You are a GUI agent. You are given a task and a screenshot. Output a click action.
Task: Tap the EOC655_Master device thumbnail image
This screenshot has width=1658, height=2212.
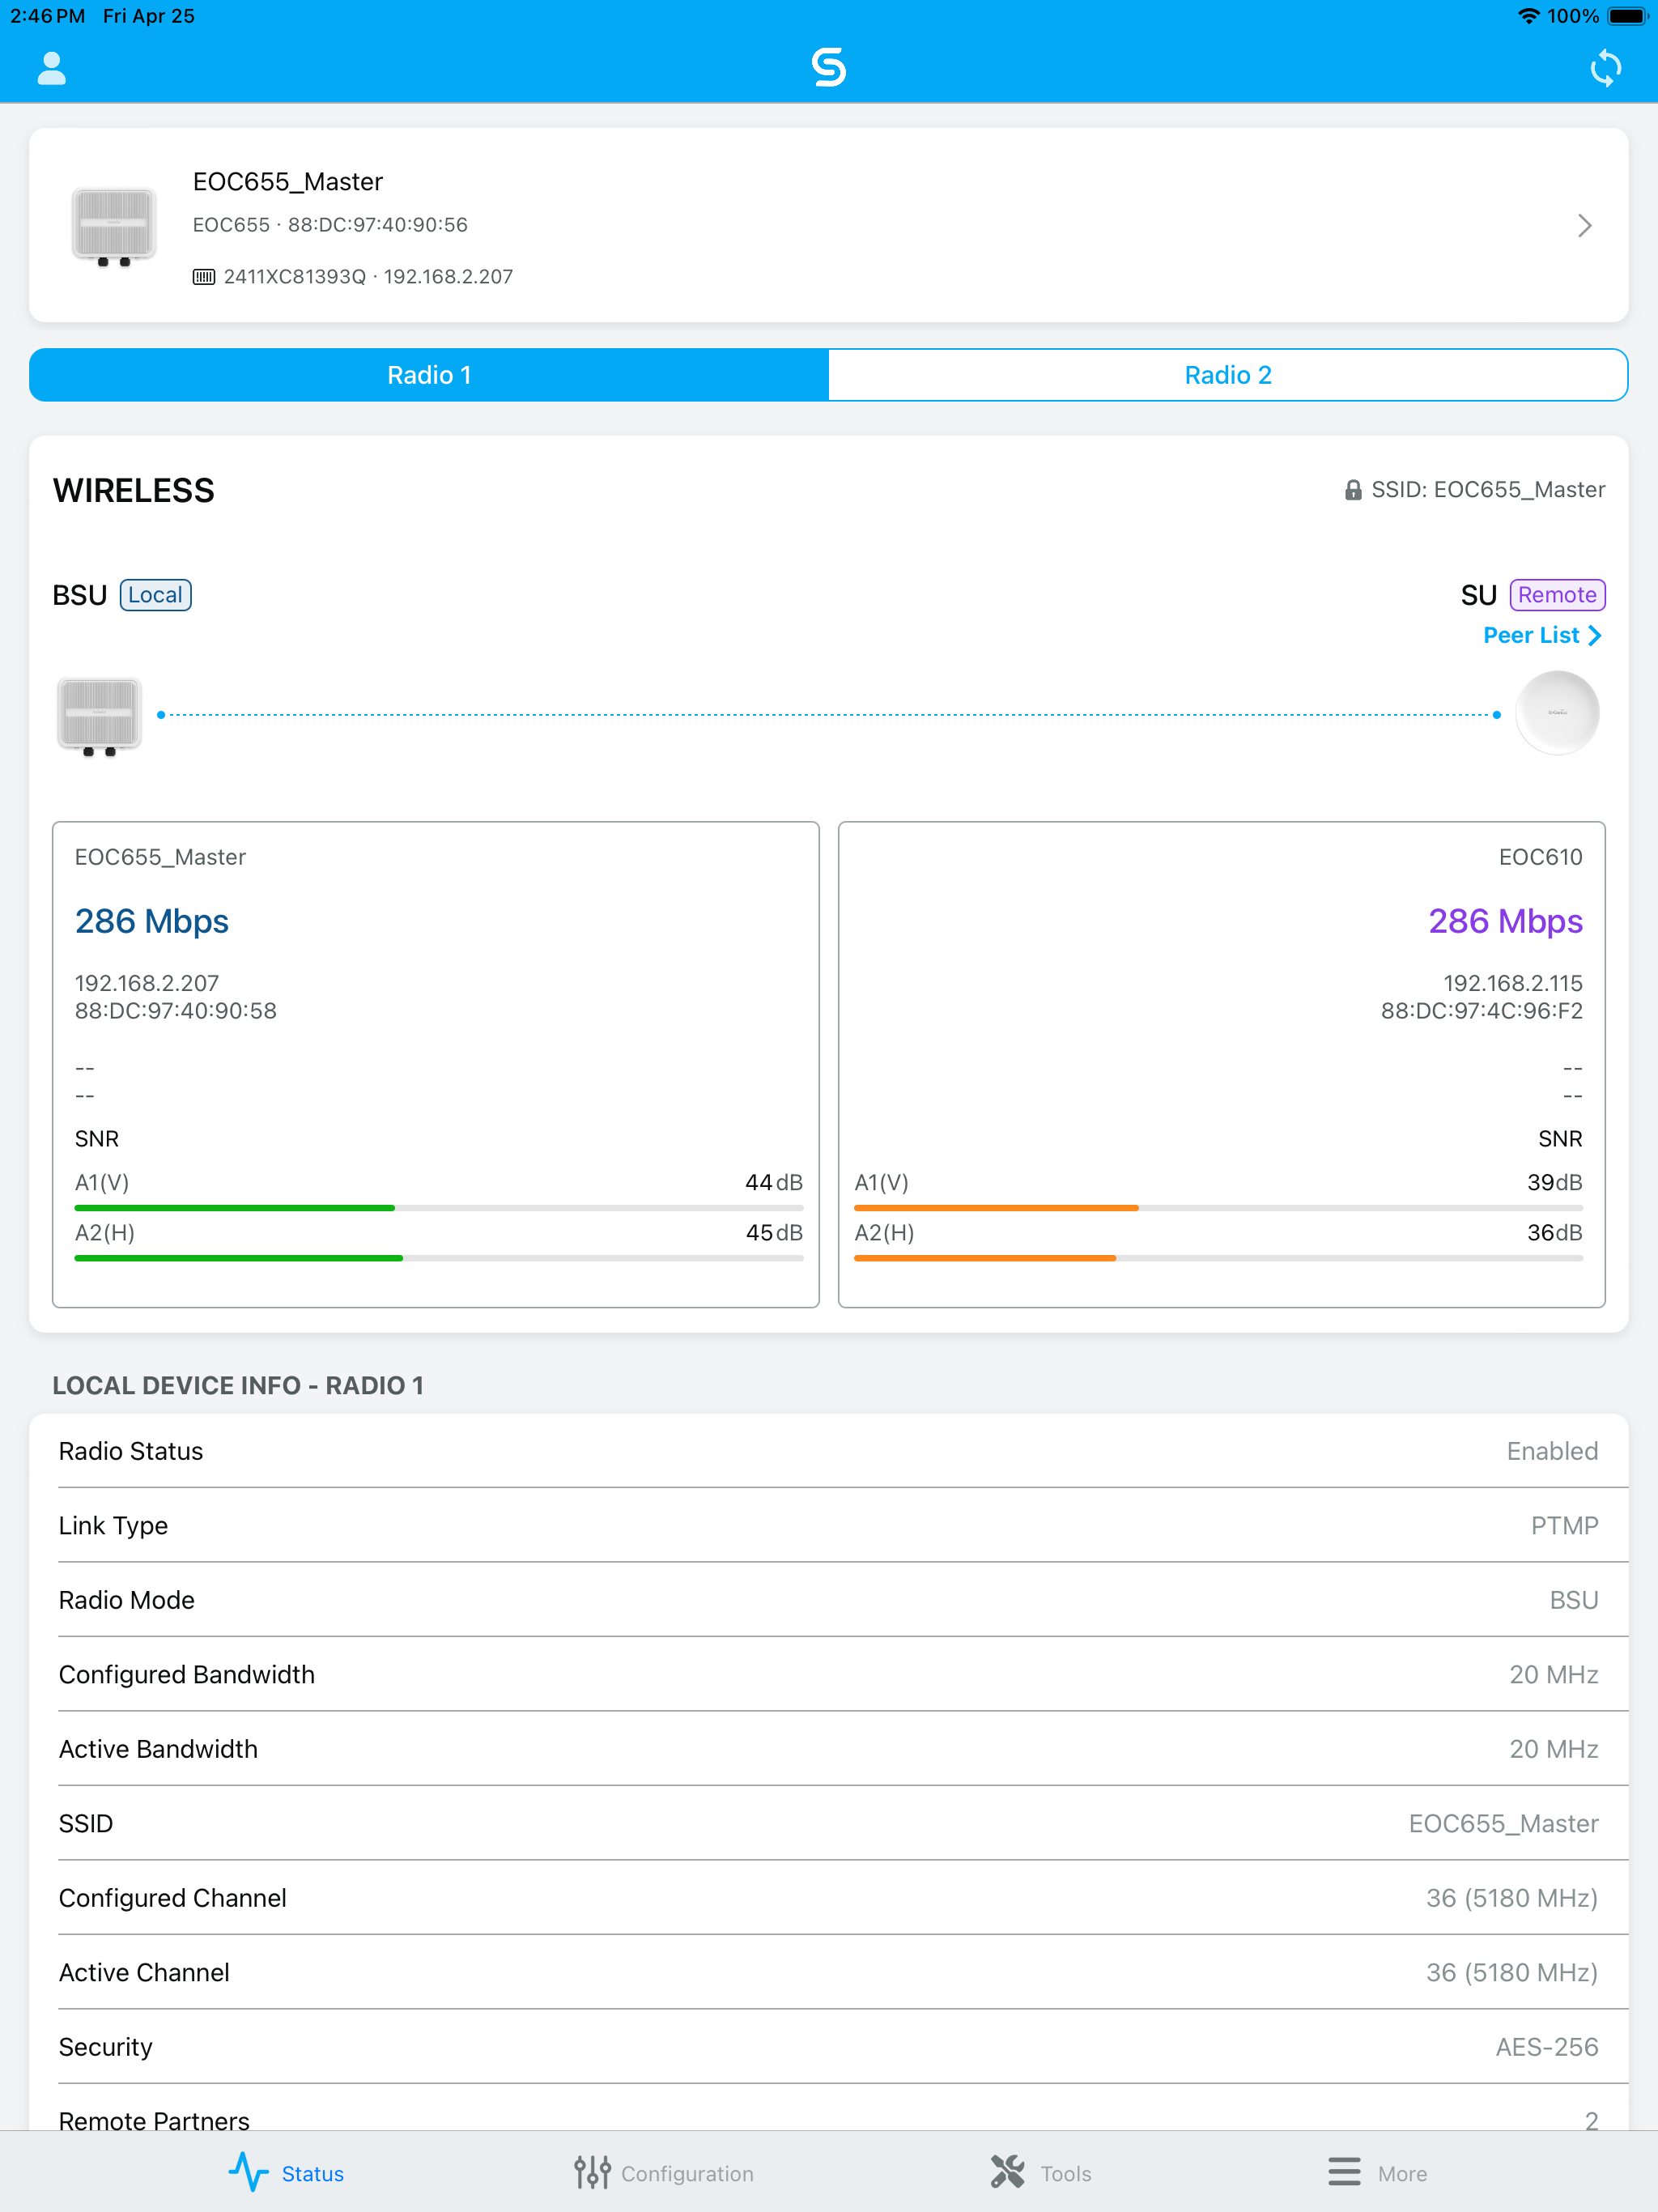[x=114, y=226]
